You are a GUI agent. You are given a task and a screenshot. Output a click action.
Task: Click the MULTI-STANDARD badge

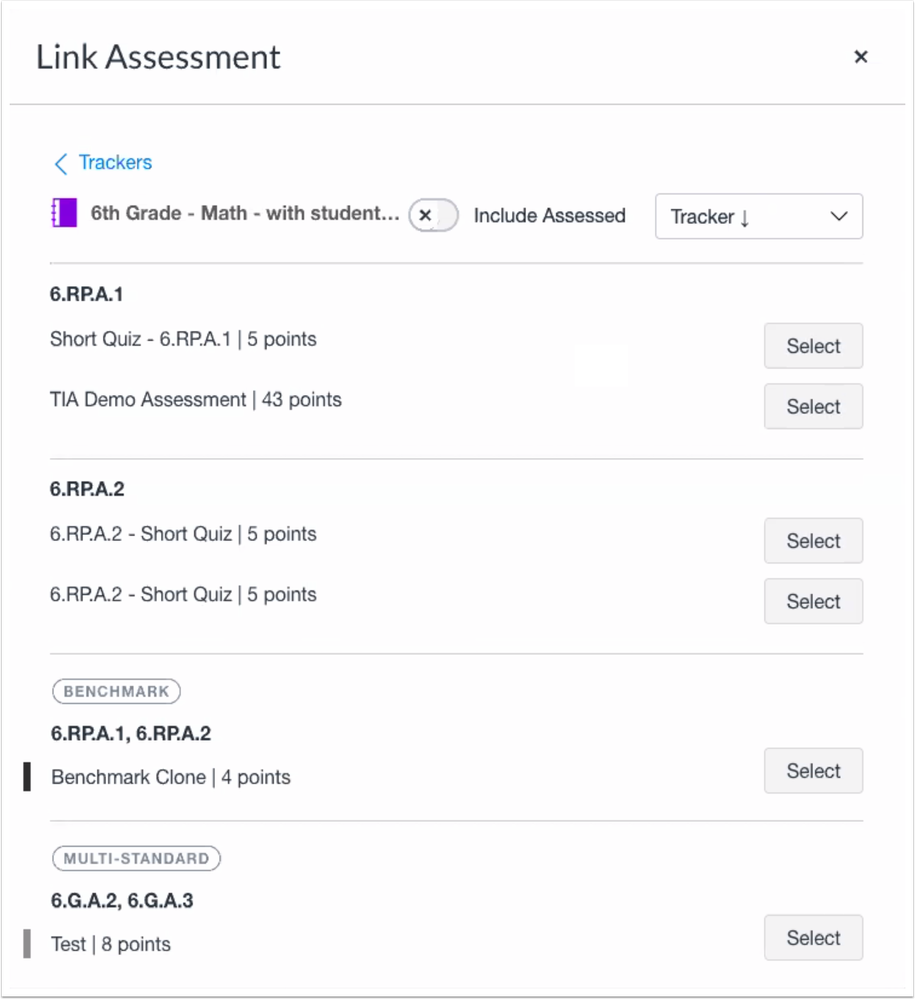[x=136, y=858]
